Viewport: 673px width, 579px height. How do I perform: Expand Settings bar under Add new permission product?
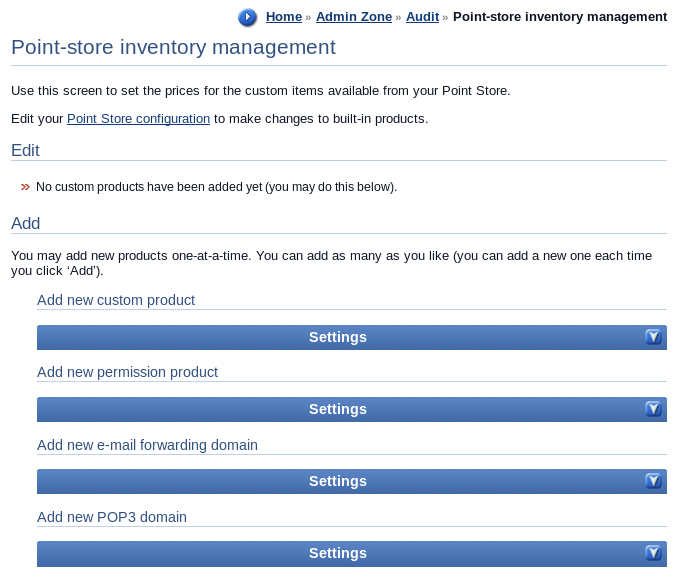click(338, 409)
